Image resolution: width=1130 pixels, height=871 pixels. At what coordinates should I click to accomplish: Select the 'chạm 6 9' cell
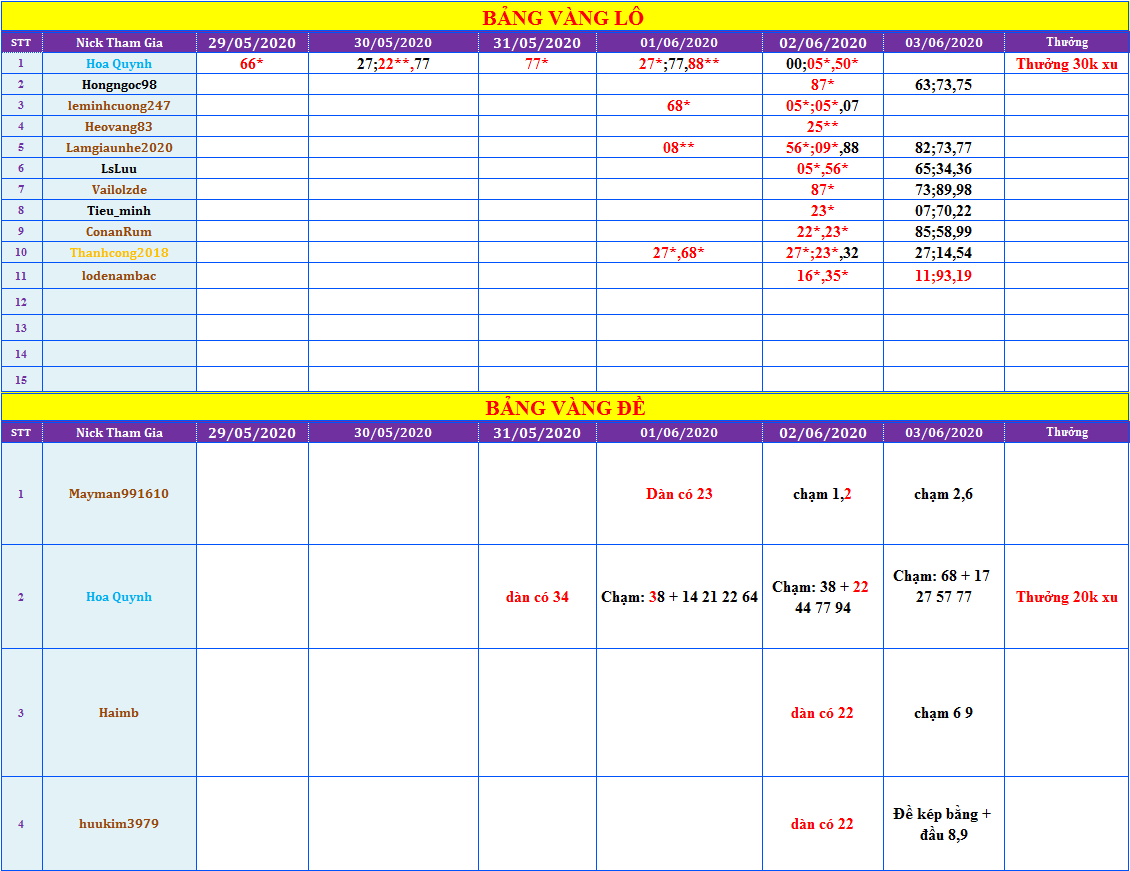point(943,713)
